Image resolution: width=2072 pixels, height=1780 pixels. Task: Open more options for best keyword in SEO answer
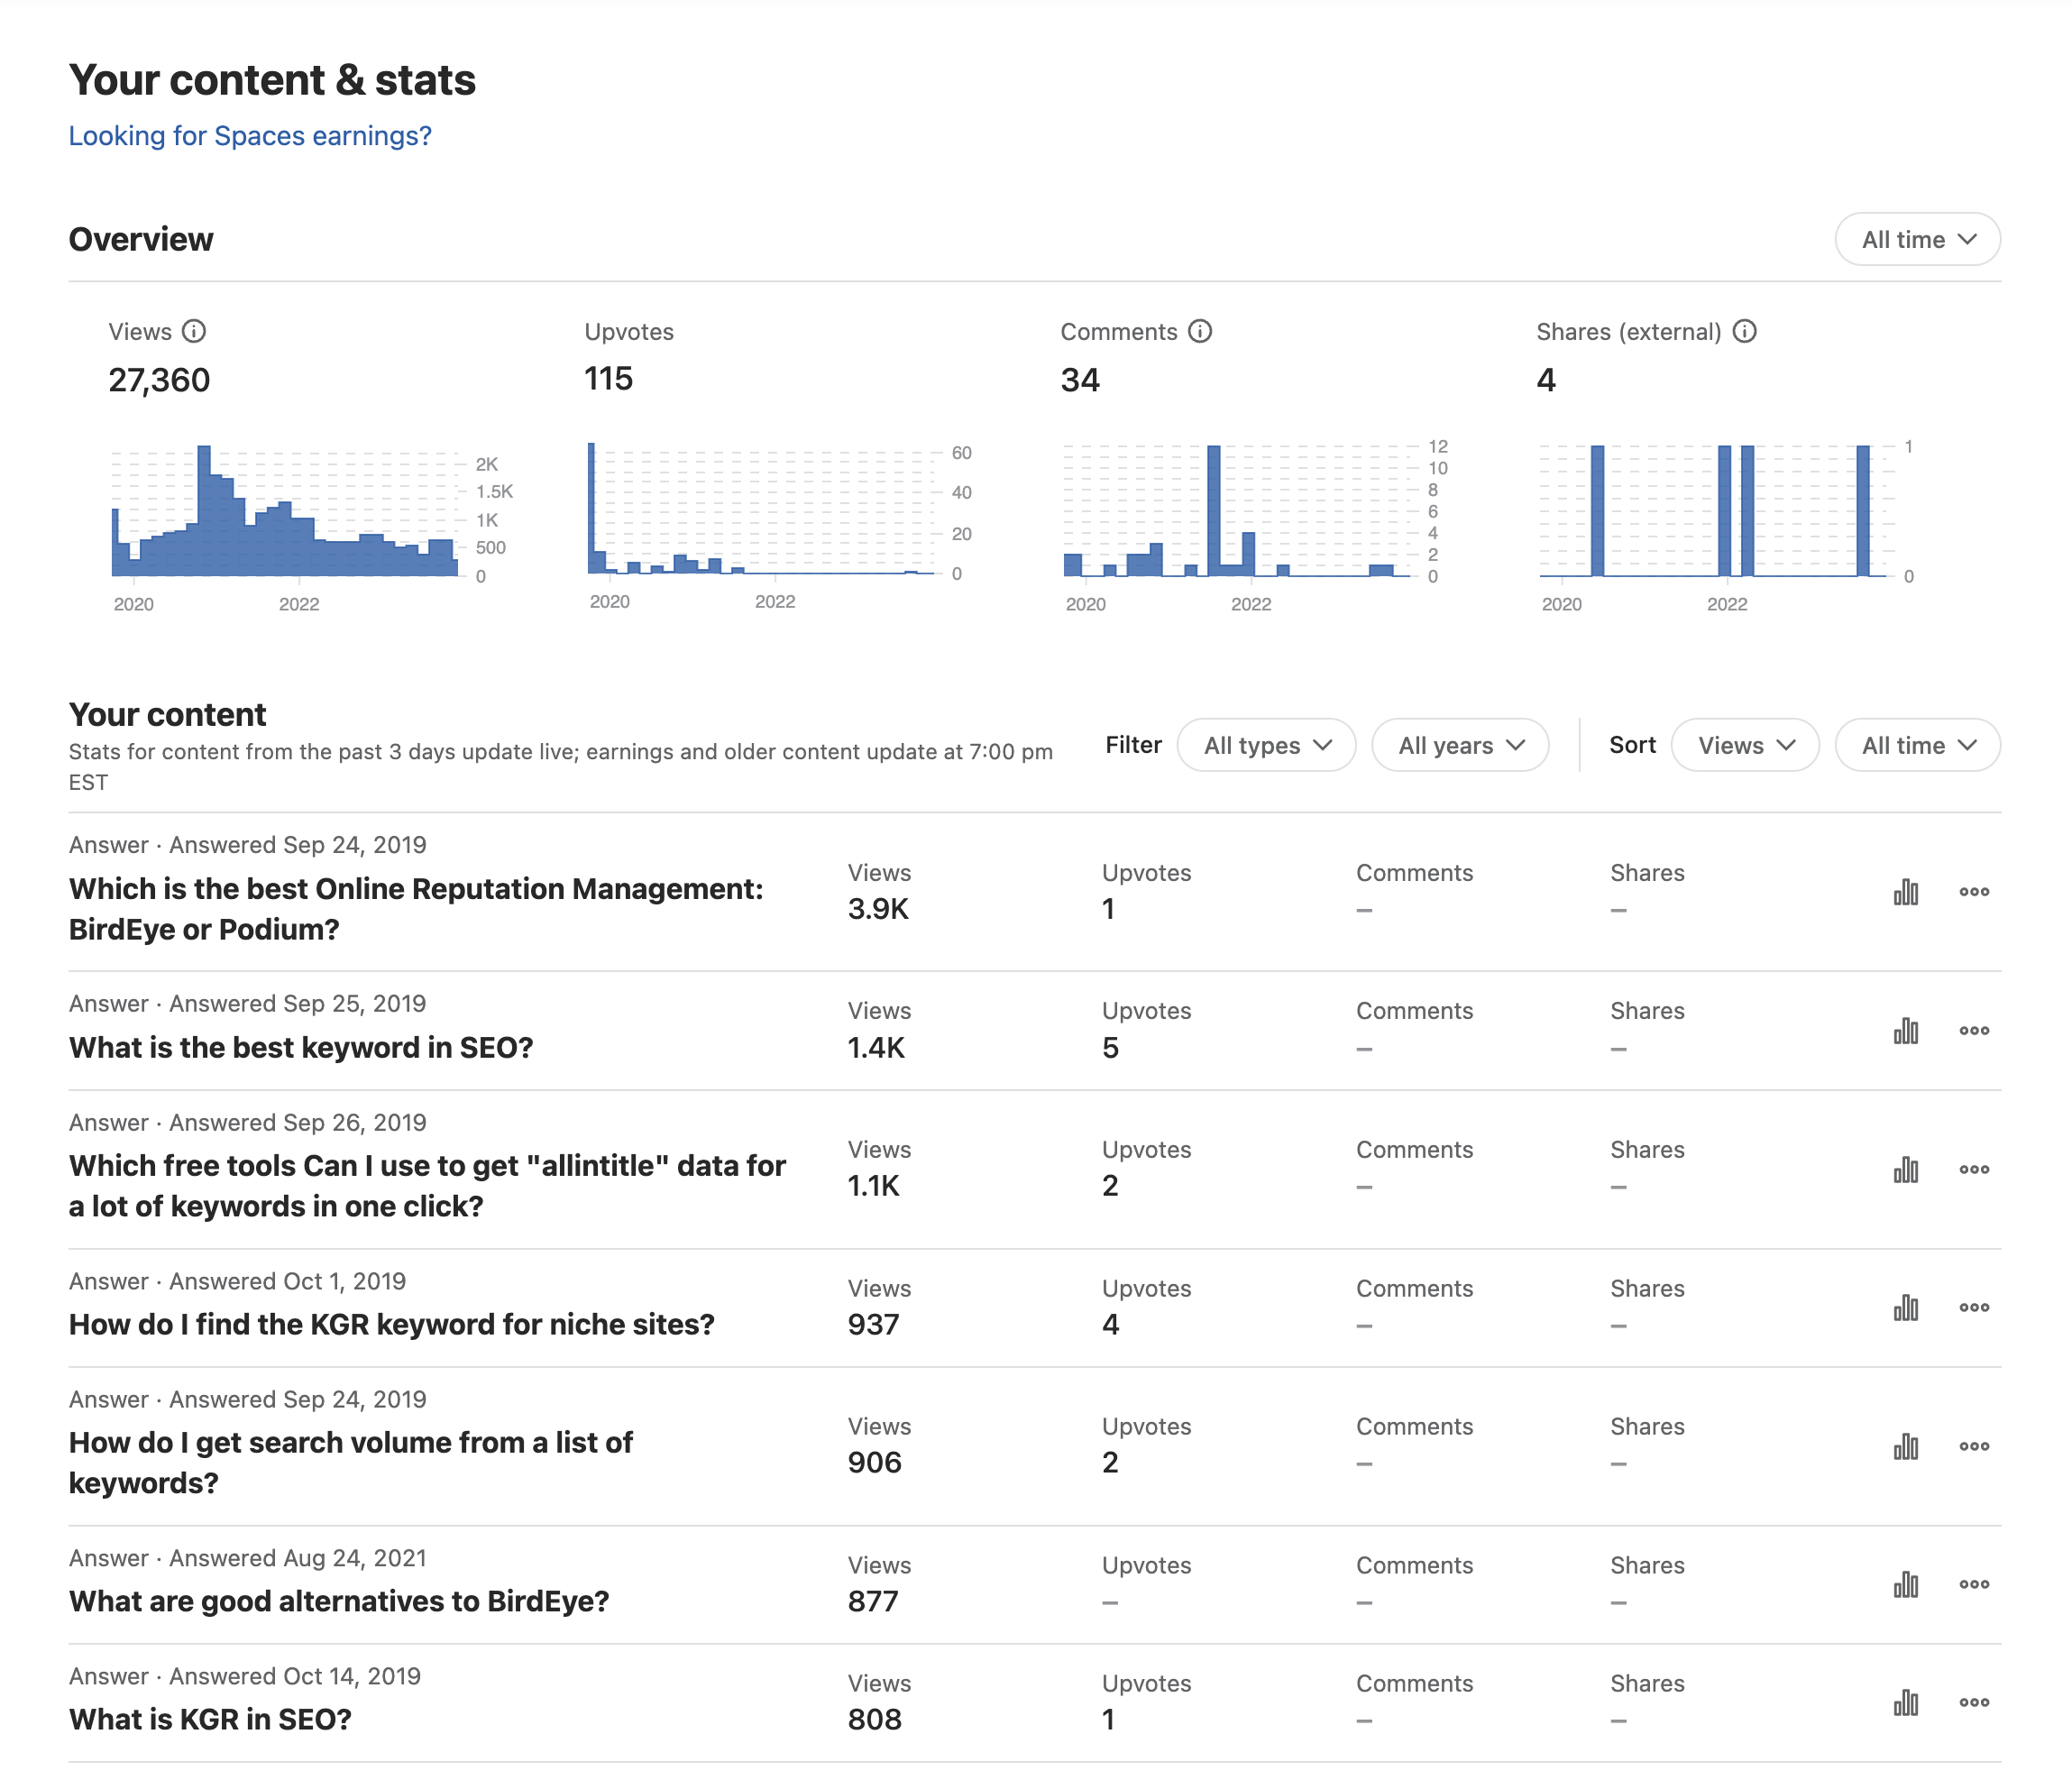(x=1974, y=1031)
